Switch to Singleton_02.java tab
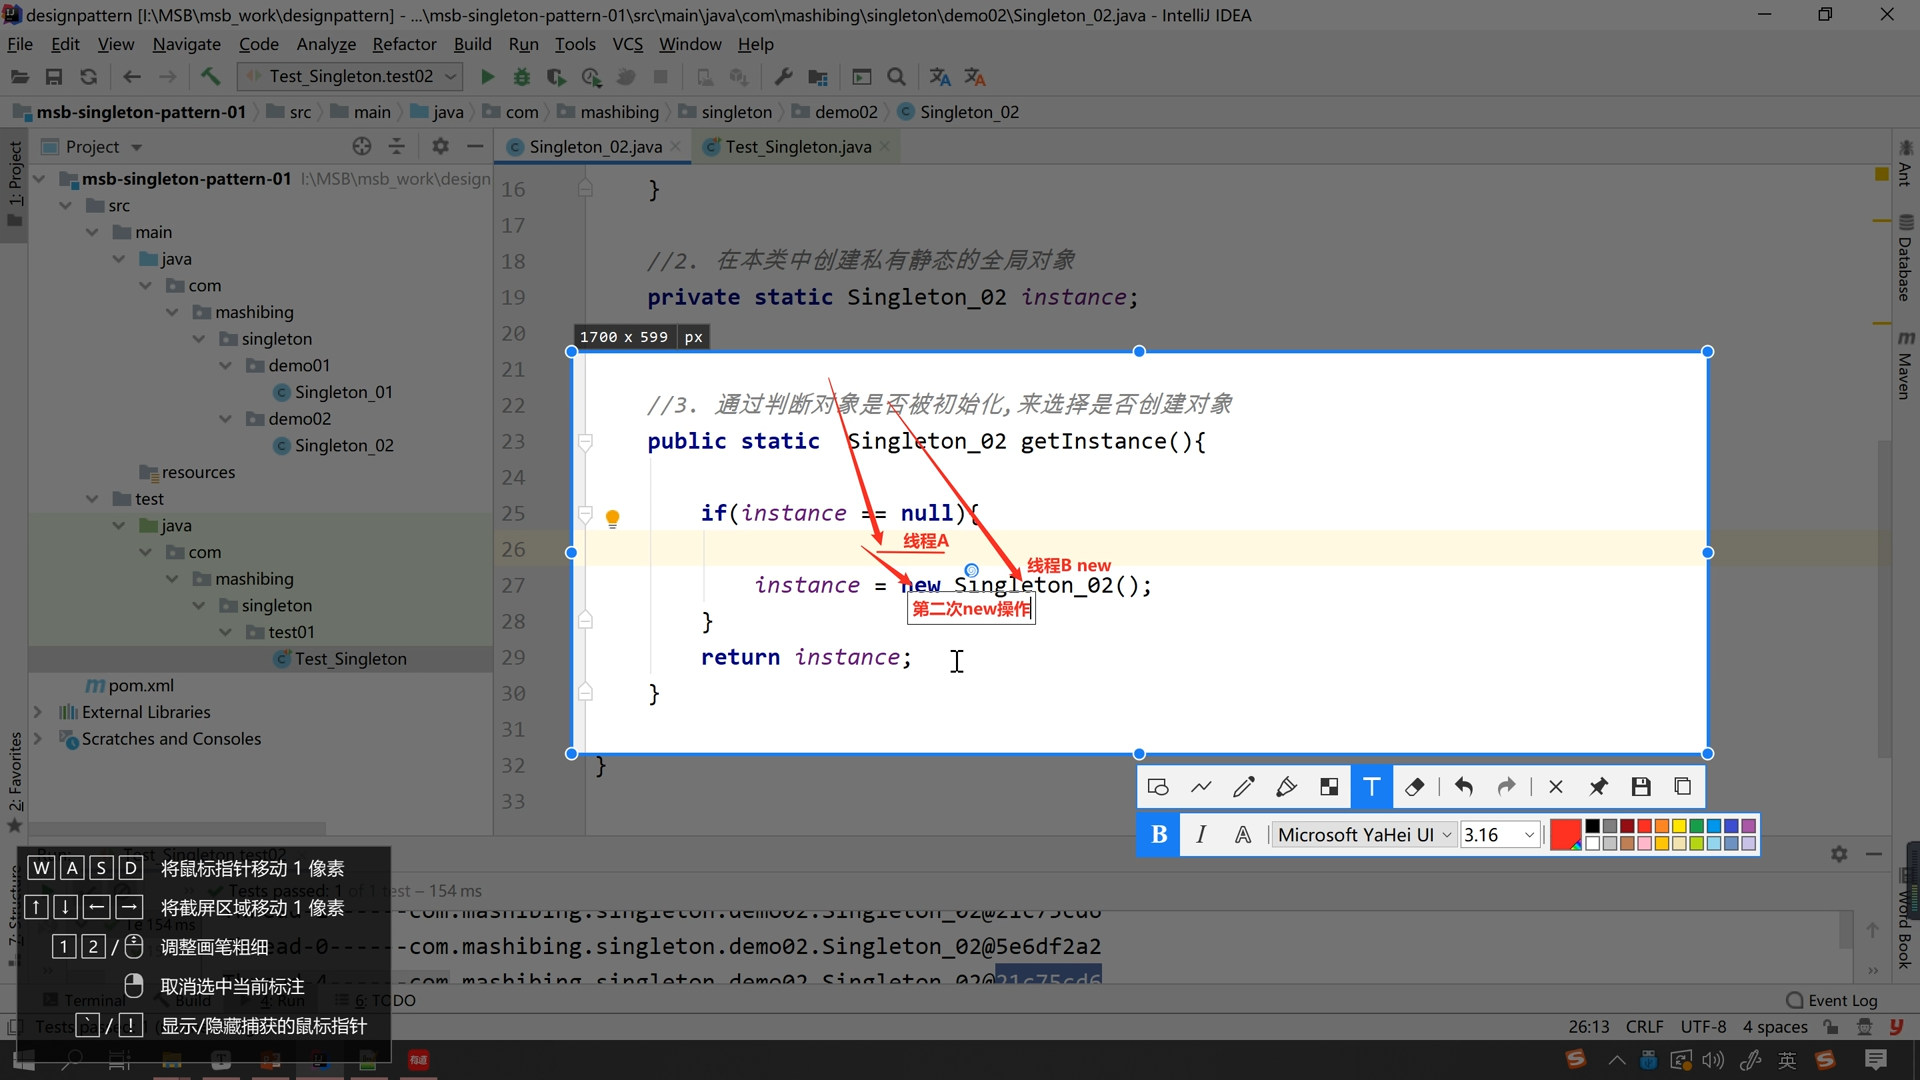Image resolution: width=1920 pixels, height=1080 pixels. click(x=594, y=147)
